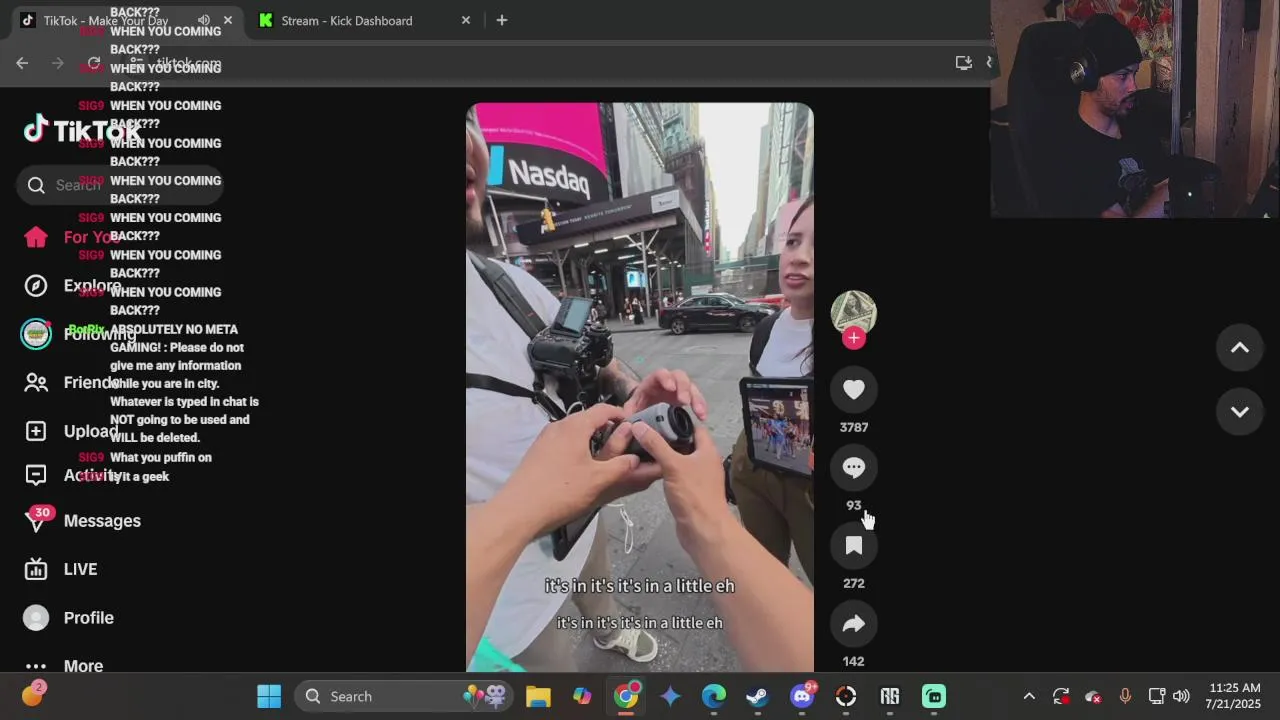Open the widgets icon with 2 badge
This screenshot has width=1280, height=720.
pyautogui.click(x=33, y=694)
